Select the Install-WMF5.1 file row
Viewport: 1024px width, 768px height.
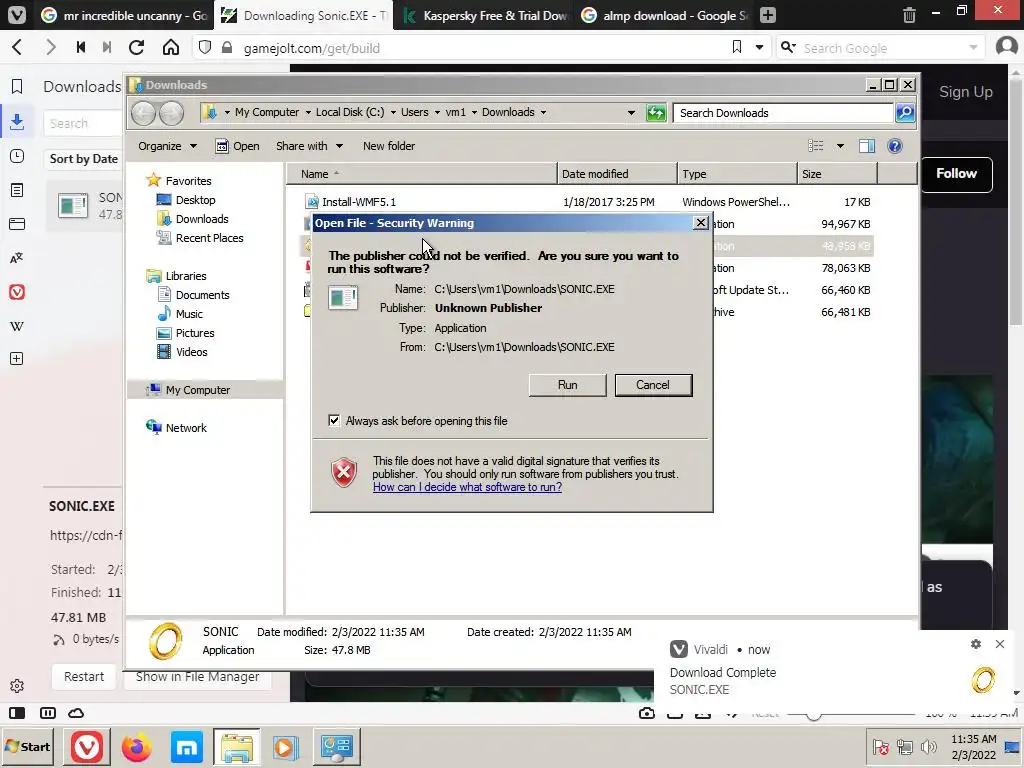point(588,202)
